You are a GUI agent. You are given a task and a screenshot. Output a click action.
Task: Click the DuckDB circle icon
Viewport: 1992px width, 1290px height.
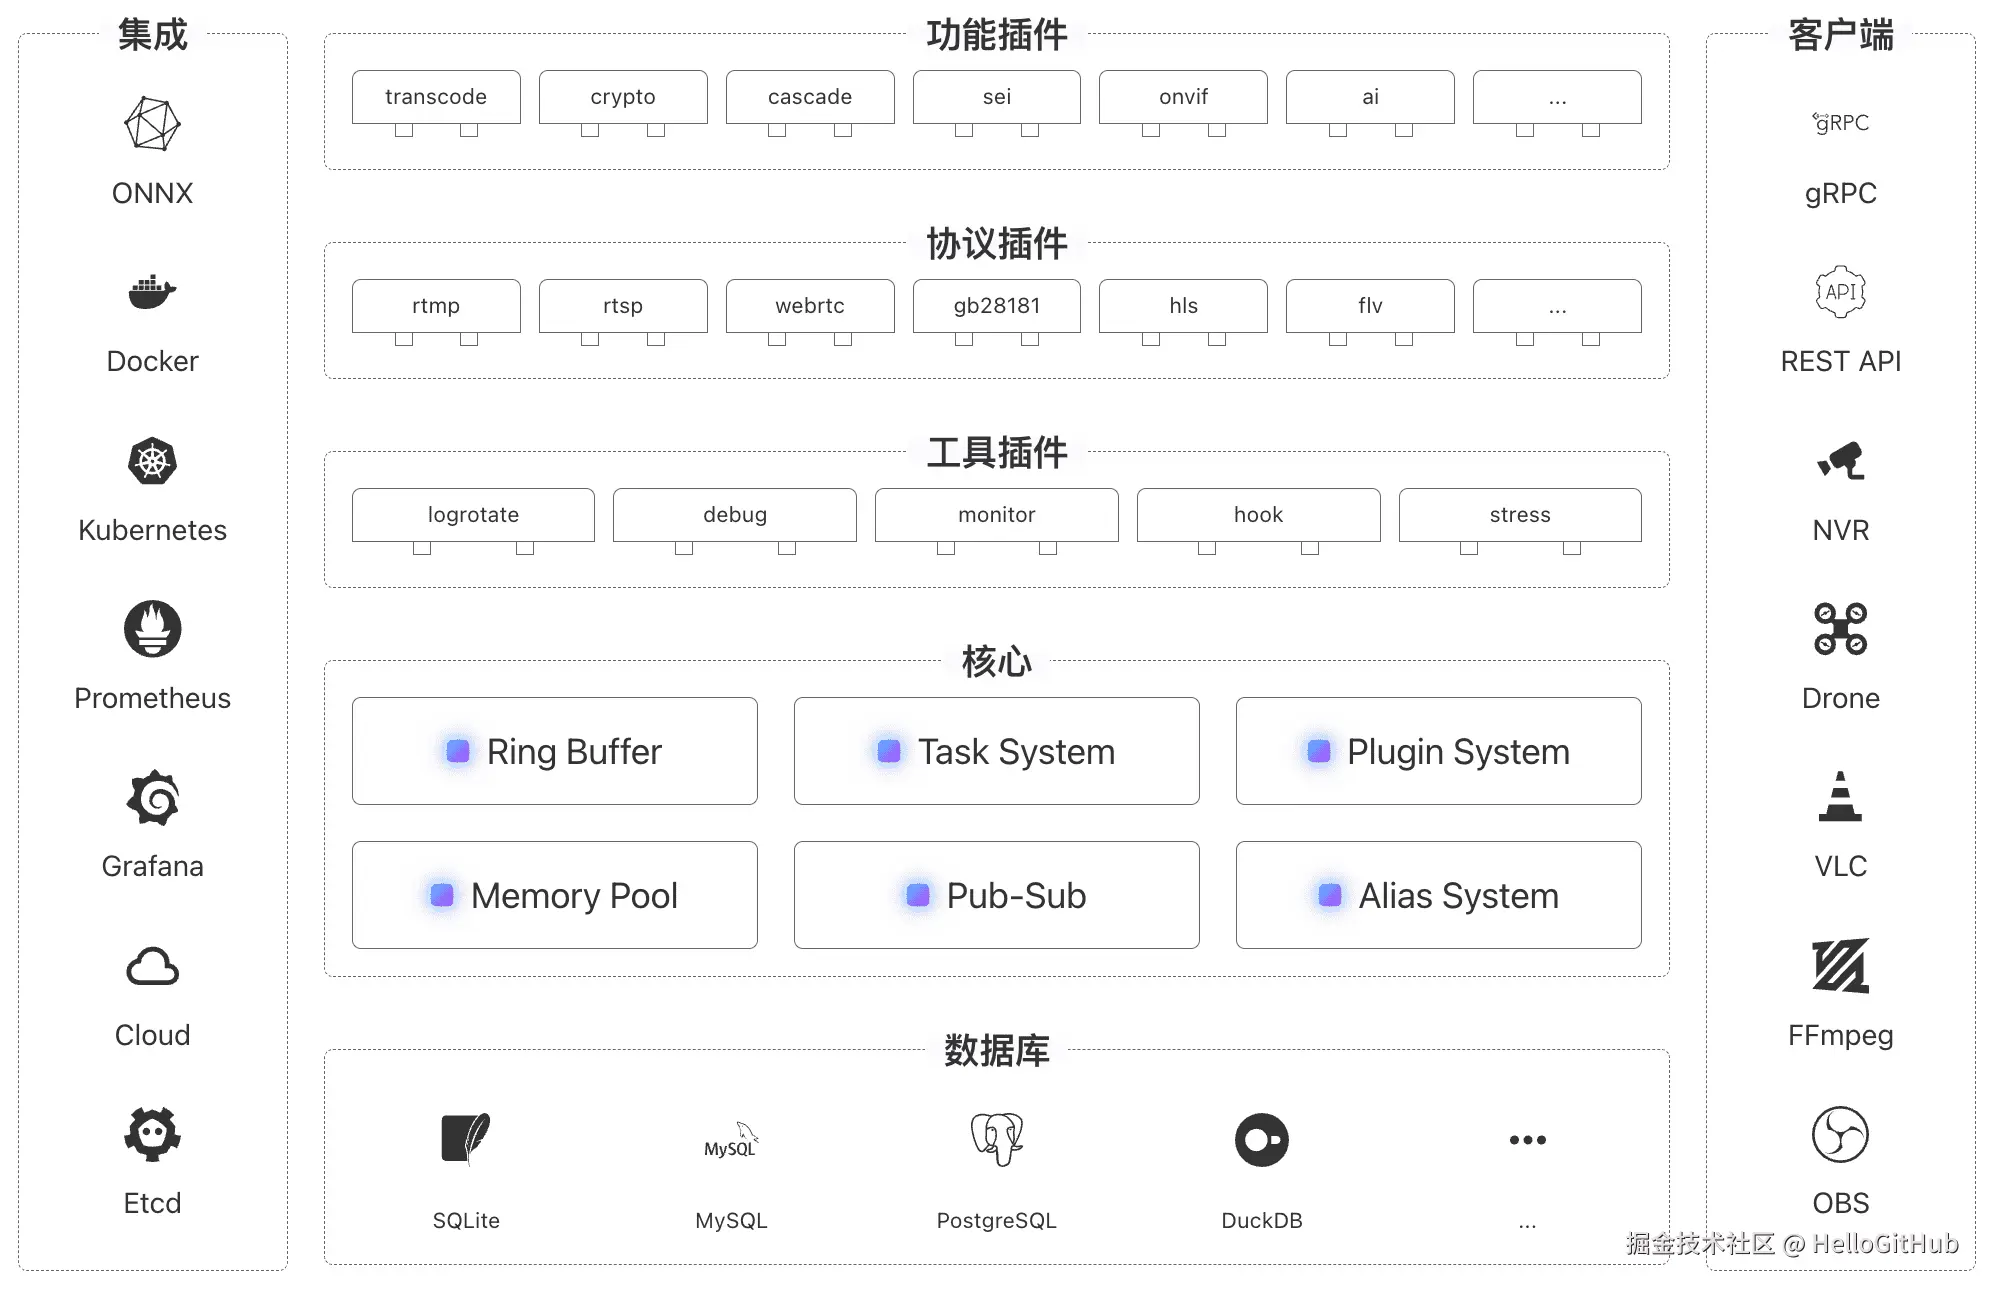(1261, 1139)
